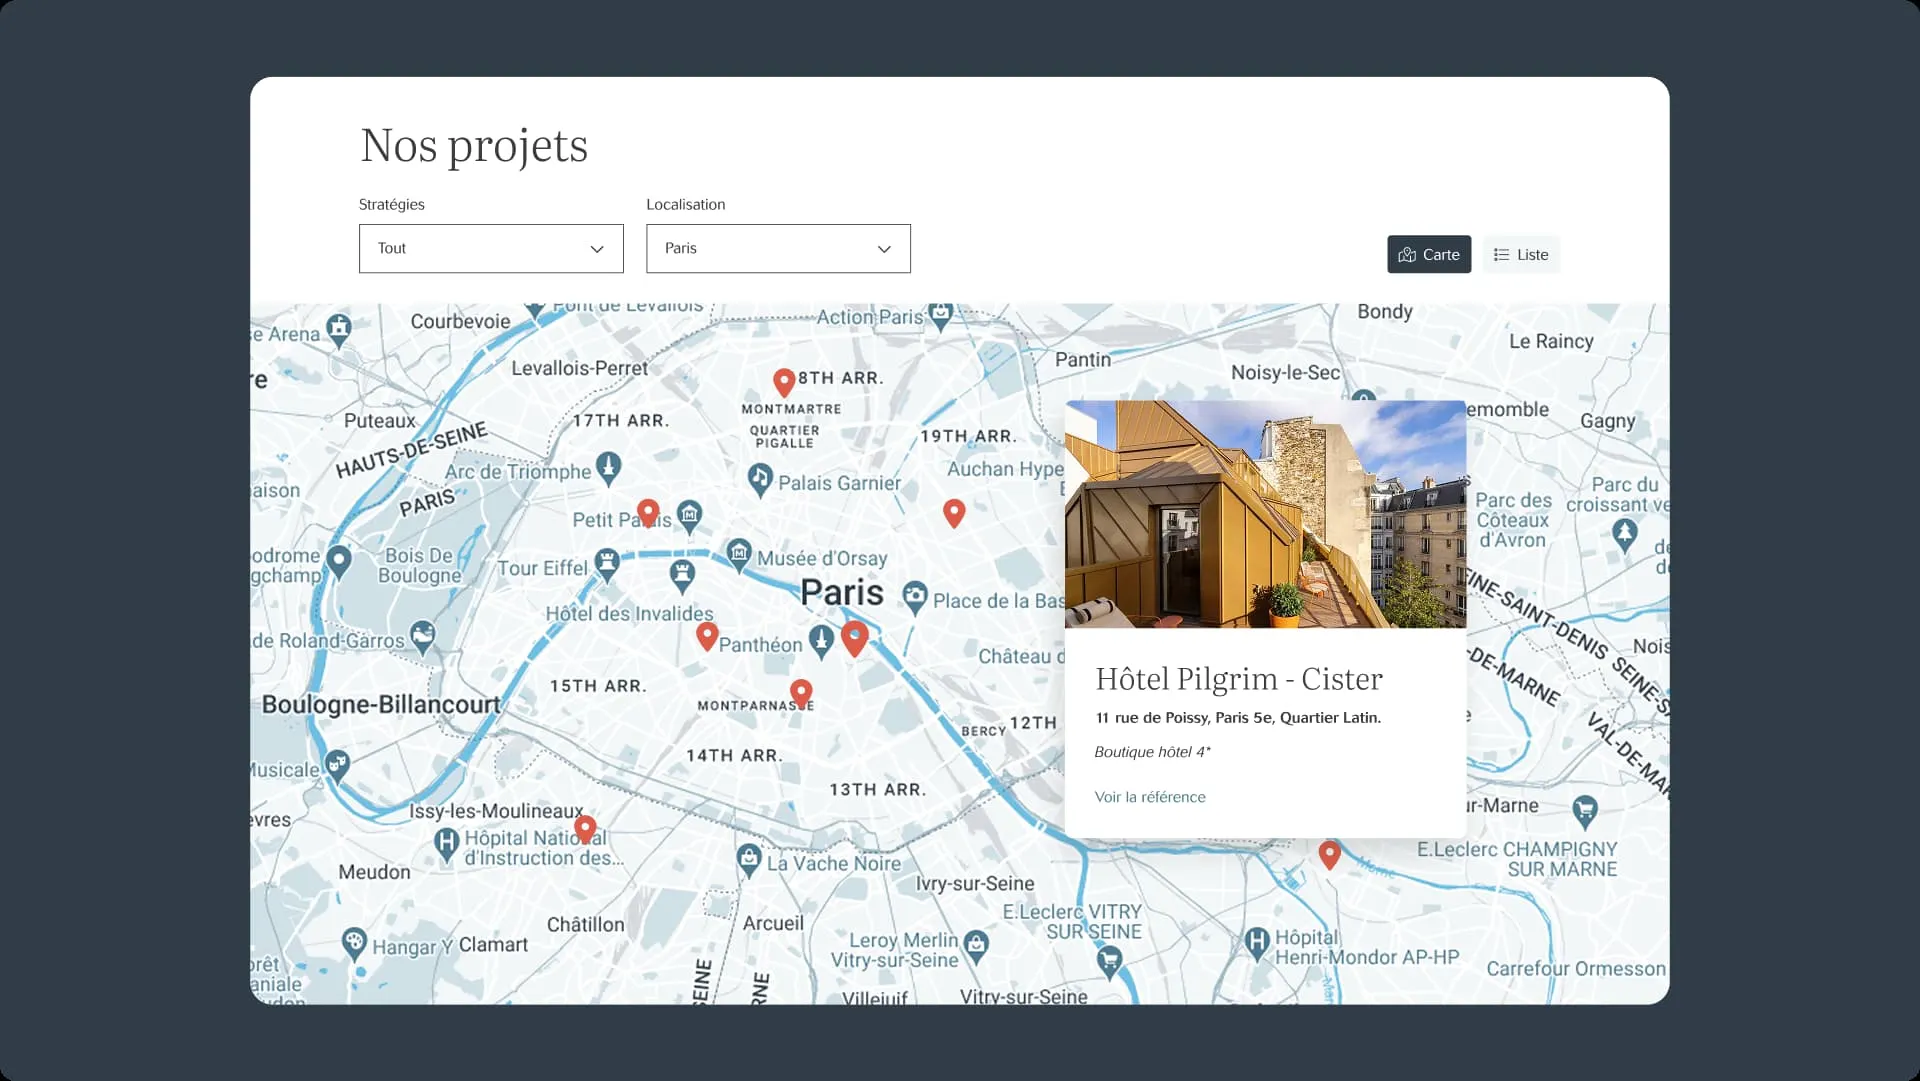
Task: Select the red pin near Issy-les-Moulineaux
Action: [585, 829]
